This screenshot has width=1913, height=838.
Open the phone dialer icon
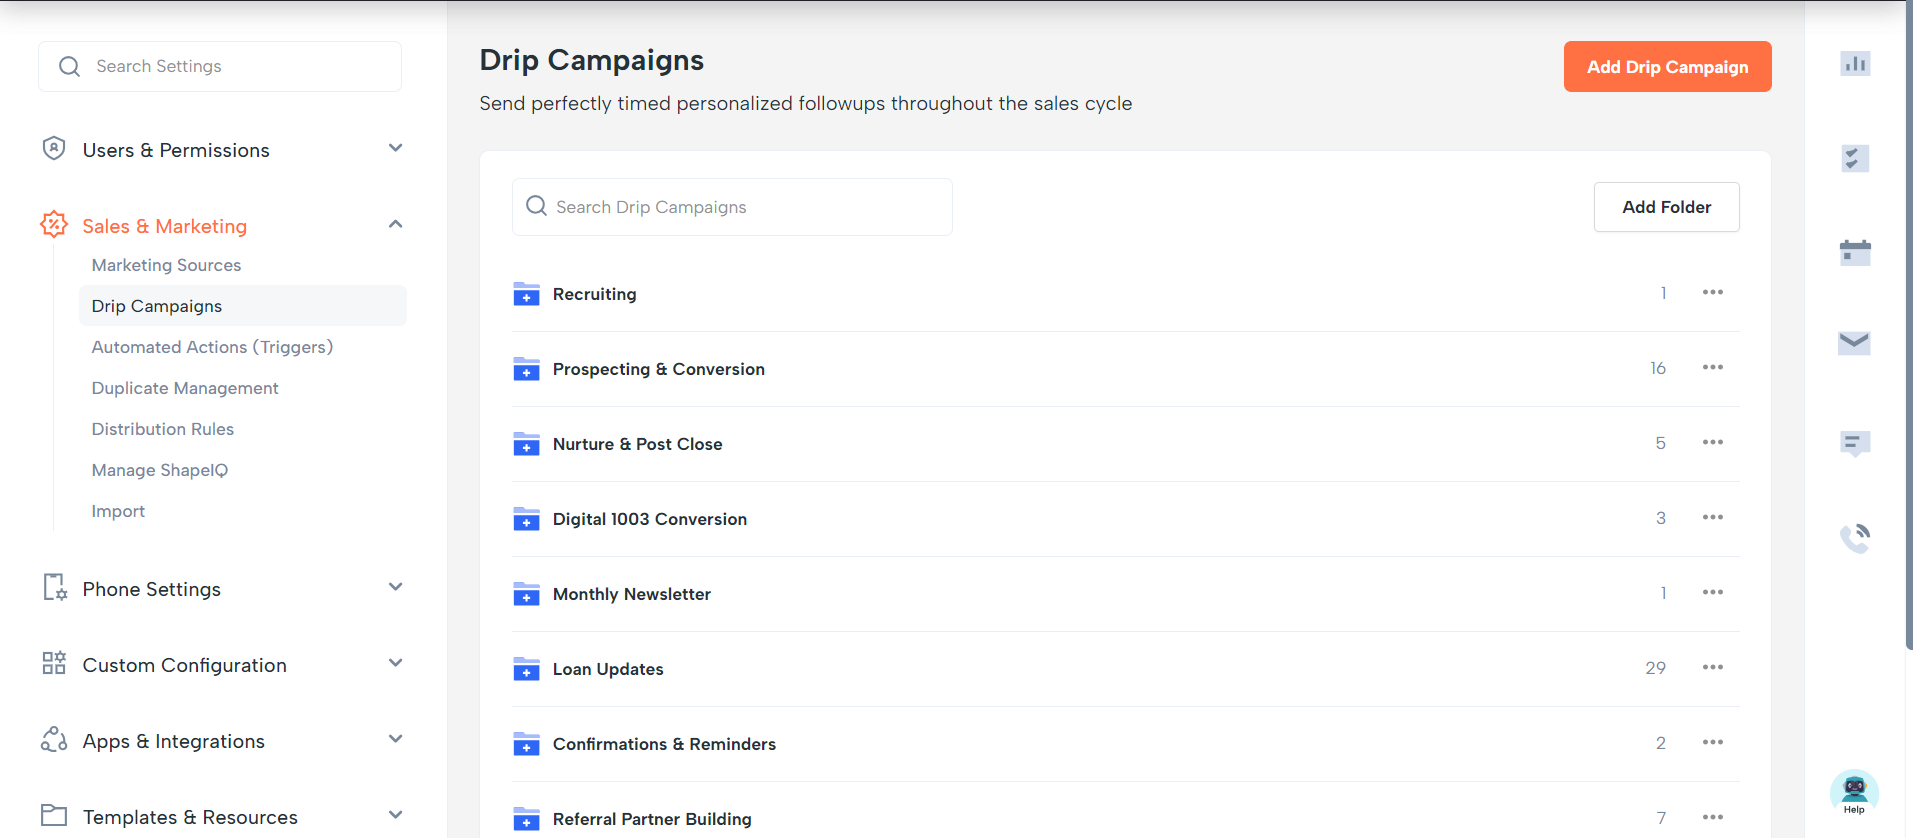(1855, 538)
